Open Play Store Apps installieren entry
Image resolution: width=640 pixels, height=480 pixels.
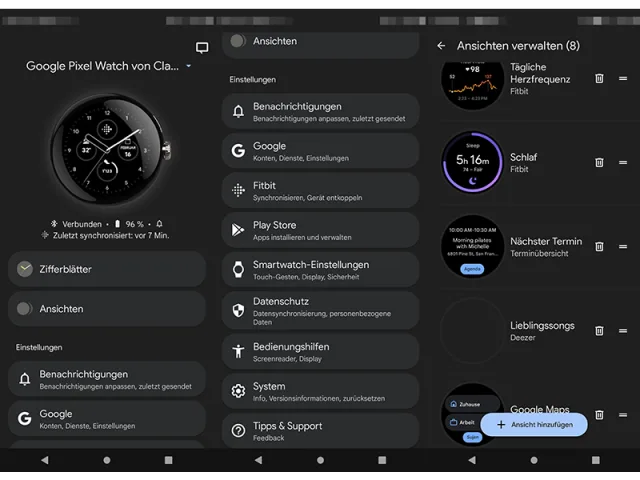coord(320,230)
